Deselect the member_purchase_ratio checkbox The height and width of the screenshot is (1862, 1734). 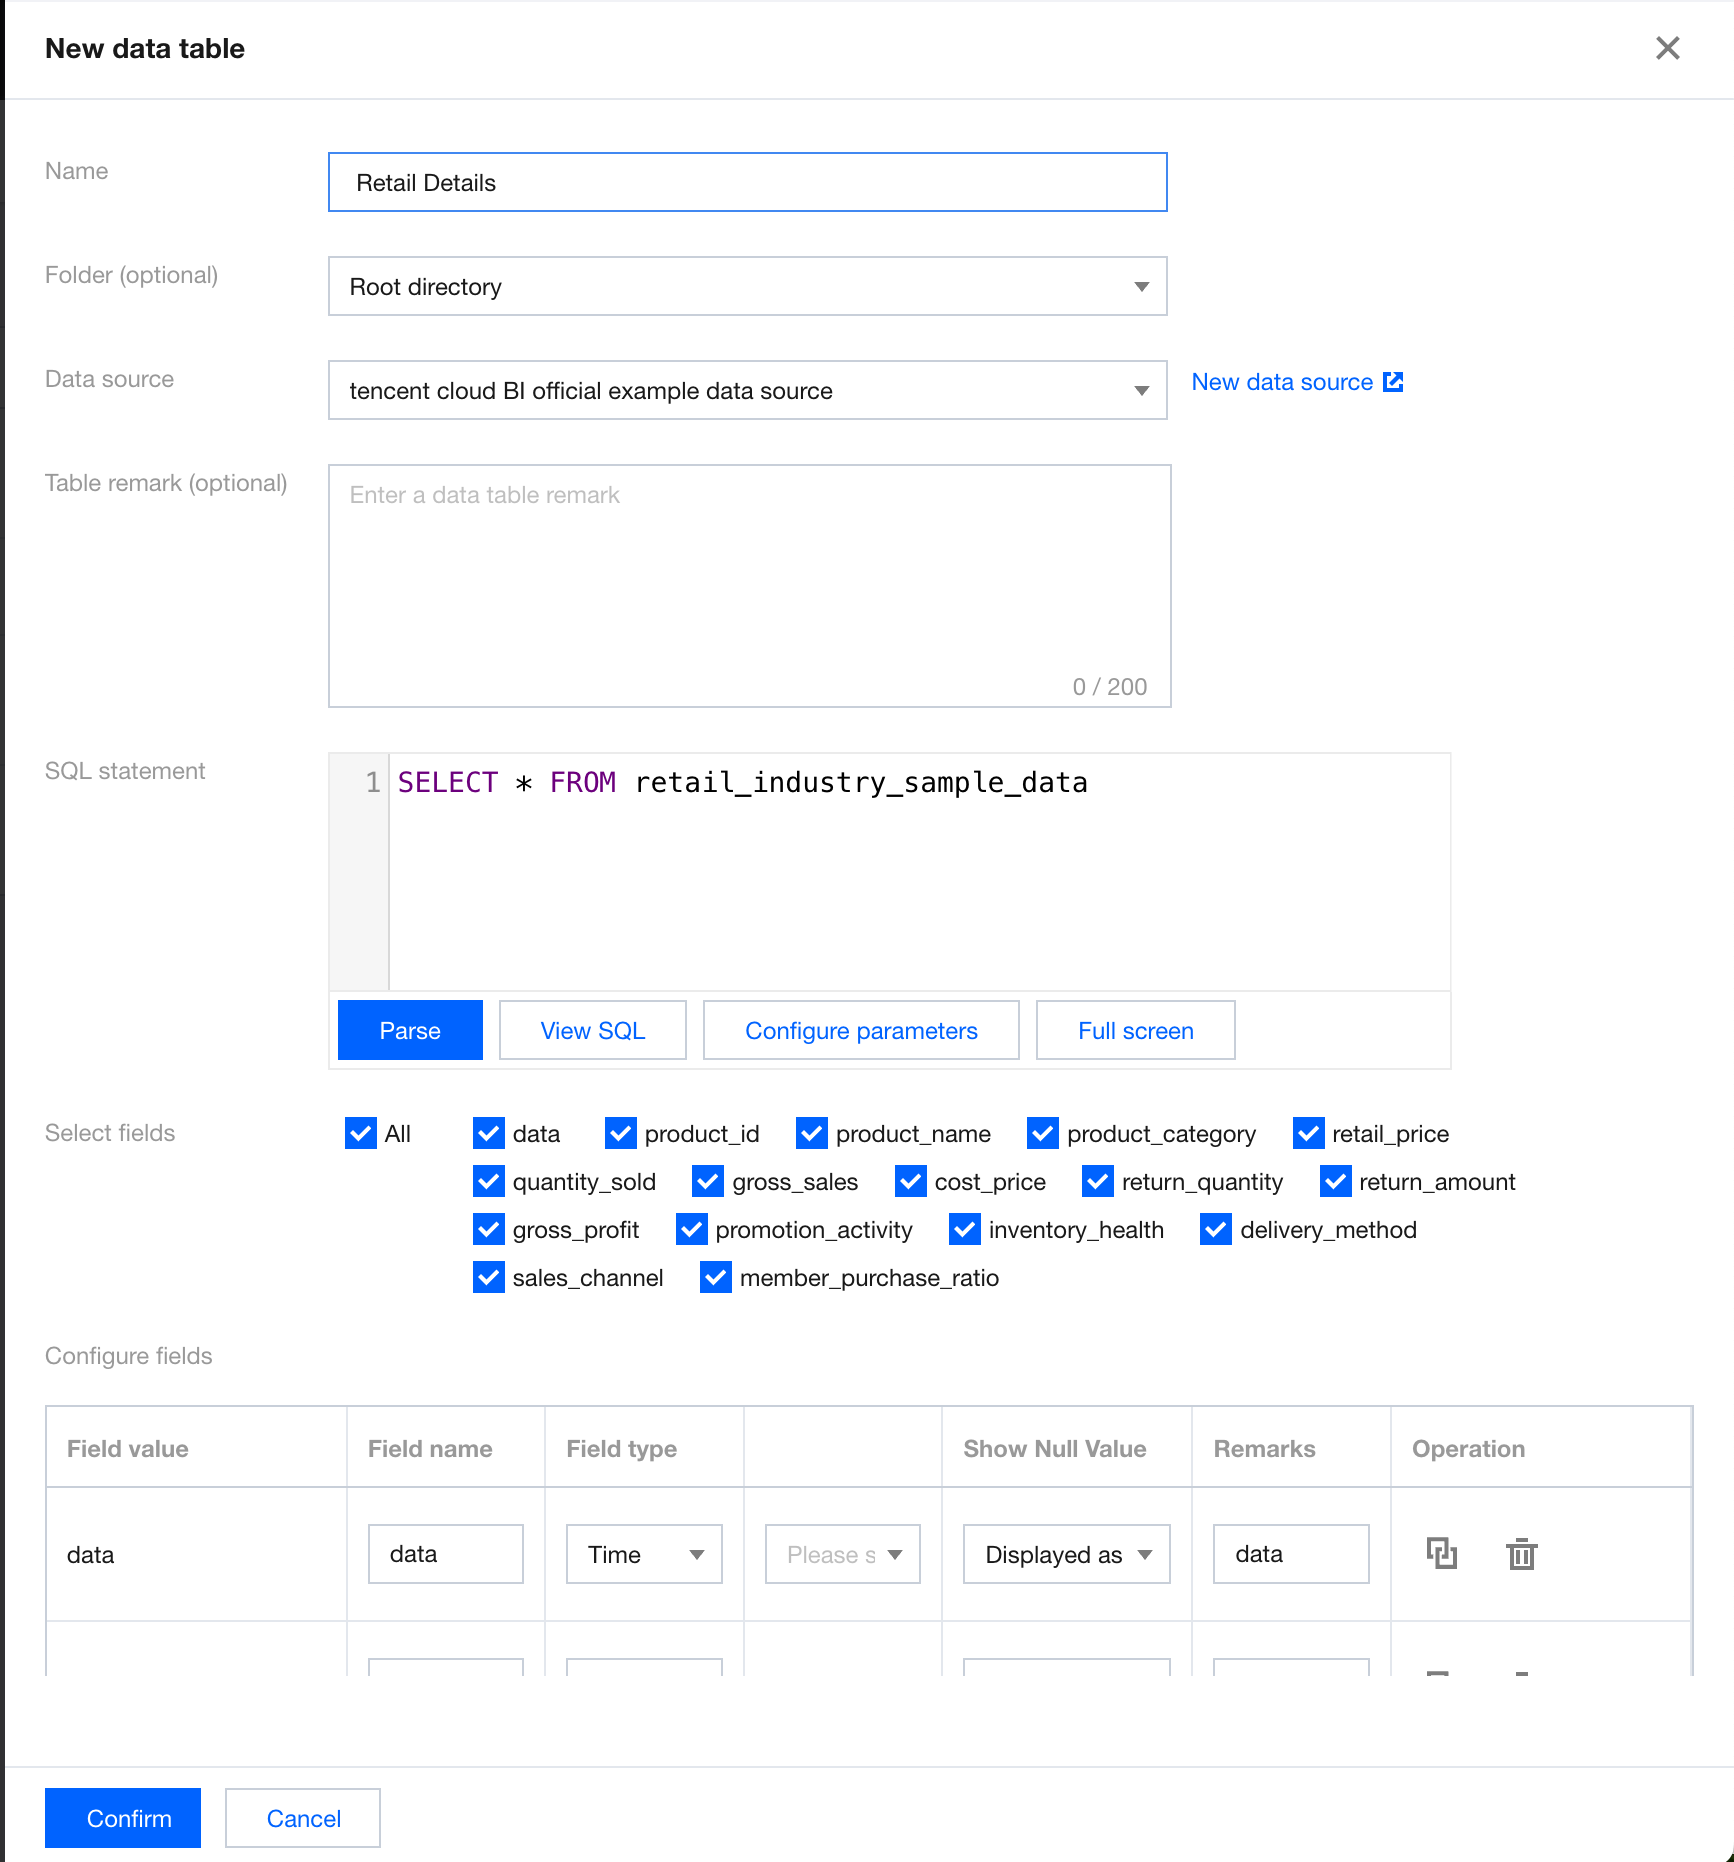[716, 1277]
